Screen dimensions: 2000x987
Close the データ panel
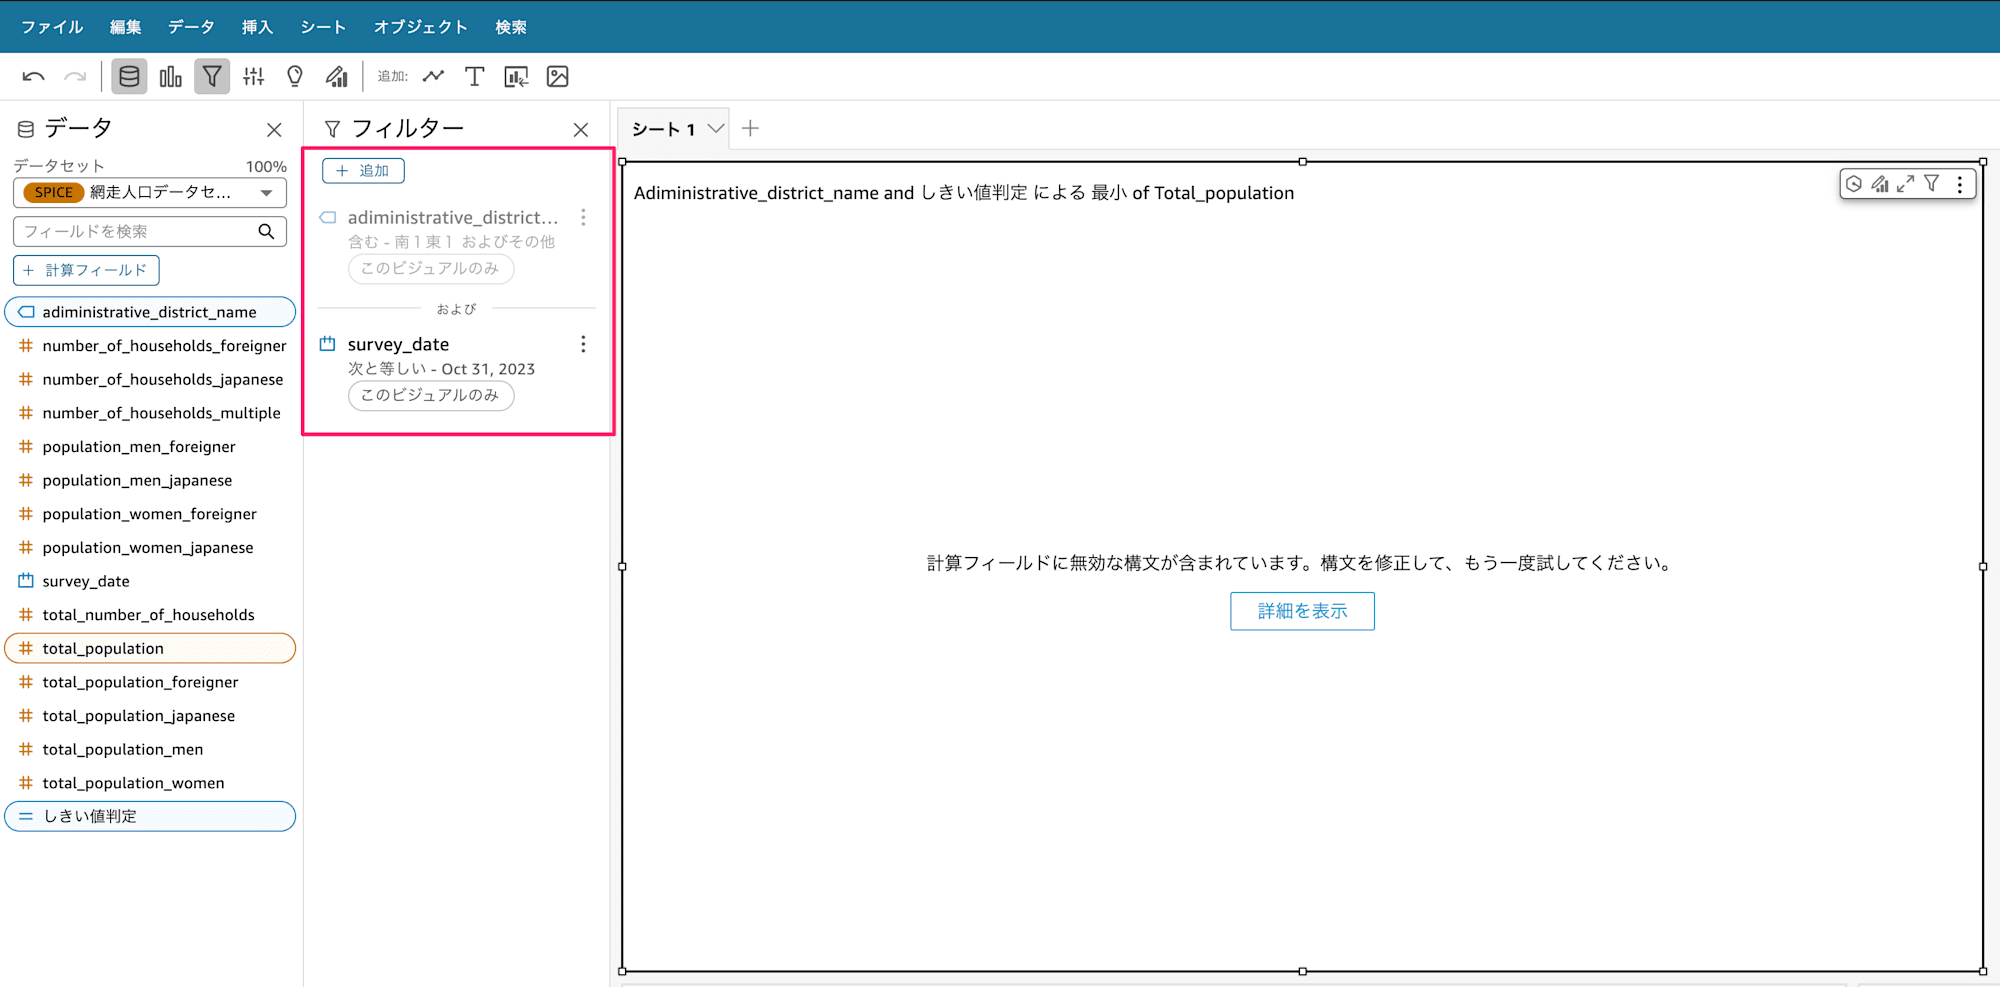[274, 130]
